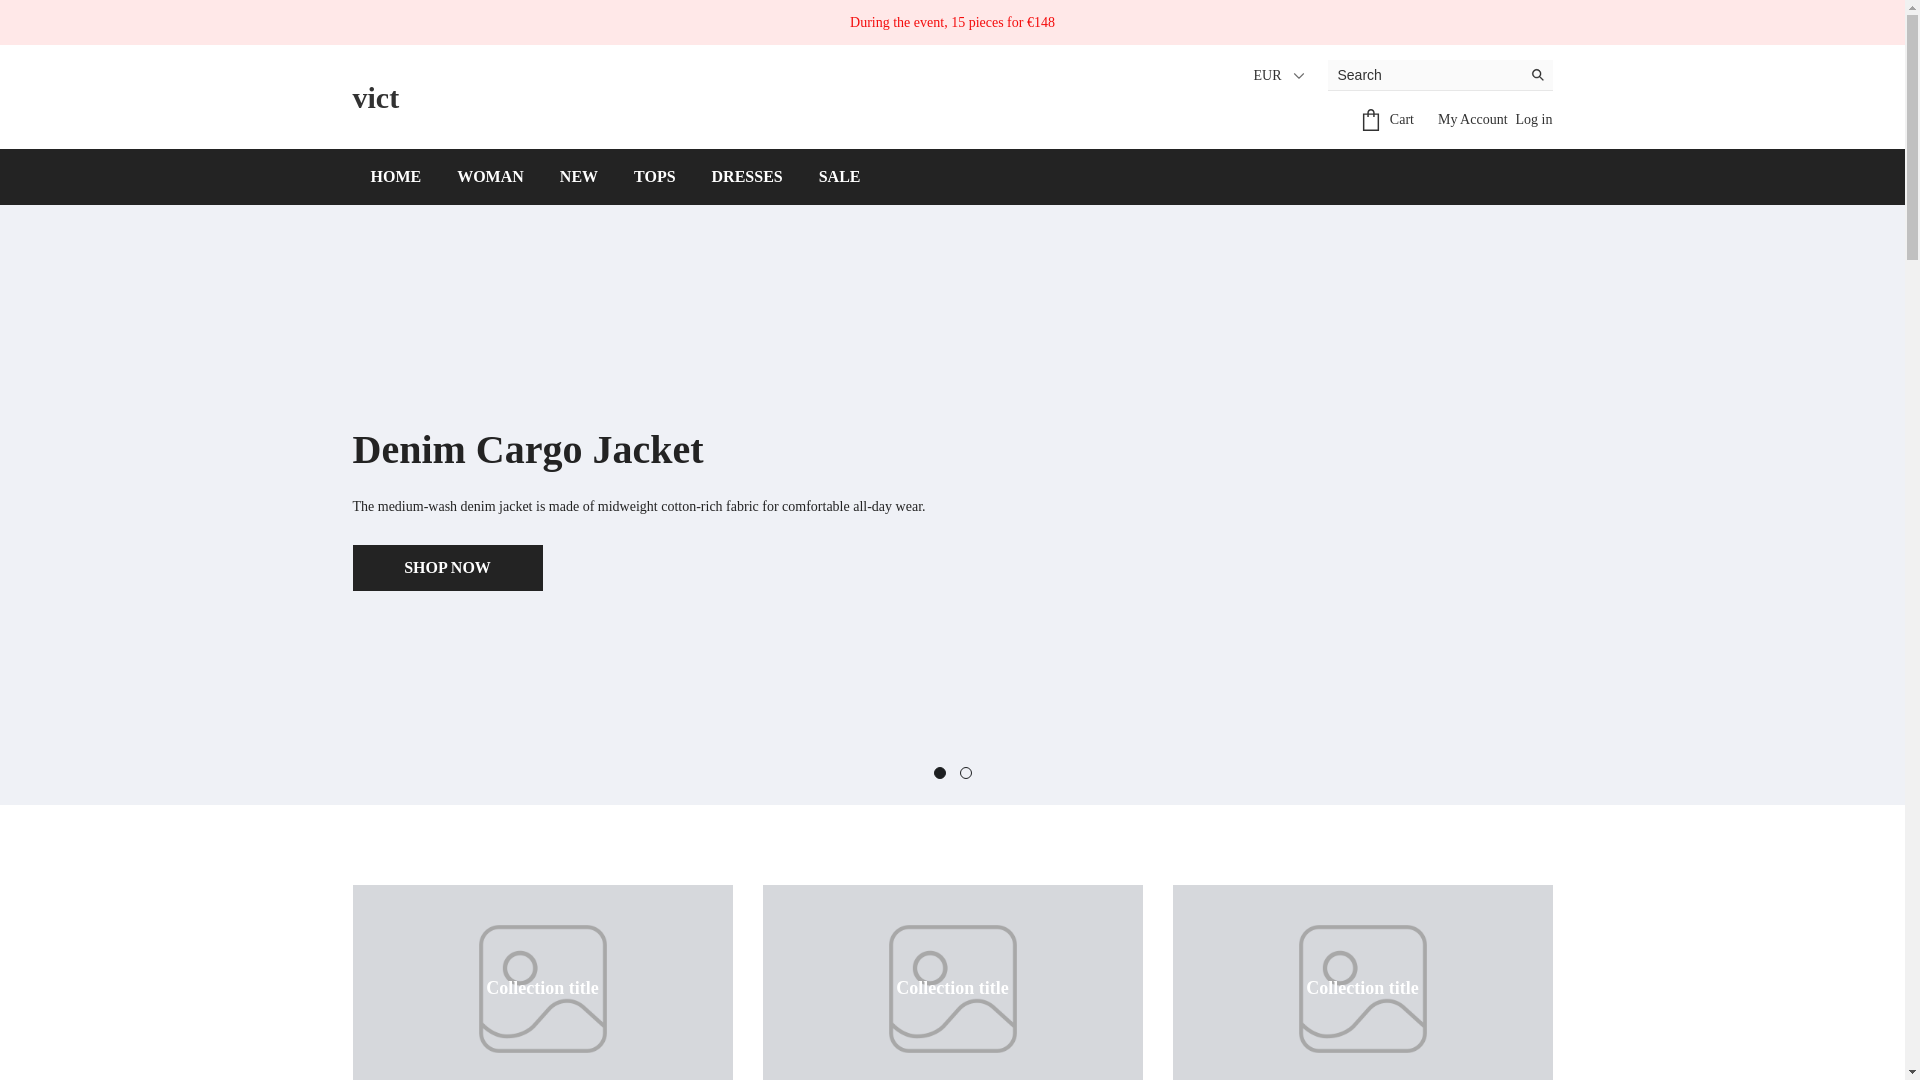Viewport: 1920px width, 1080px height.
Task: Click second collection placeholder image
Action: [x=952, y=987]
